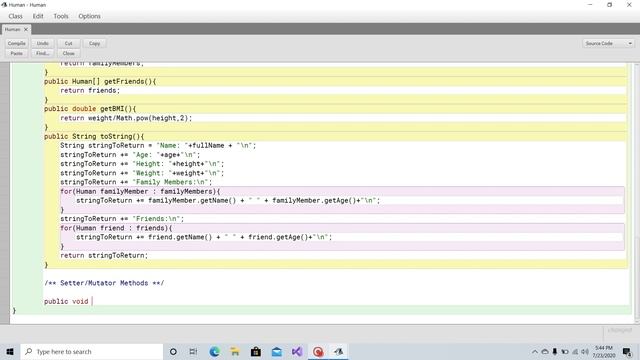640x360 pixels.
Task: Click the Paste button
Action: tap(17, 53)
